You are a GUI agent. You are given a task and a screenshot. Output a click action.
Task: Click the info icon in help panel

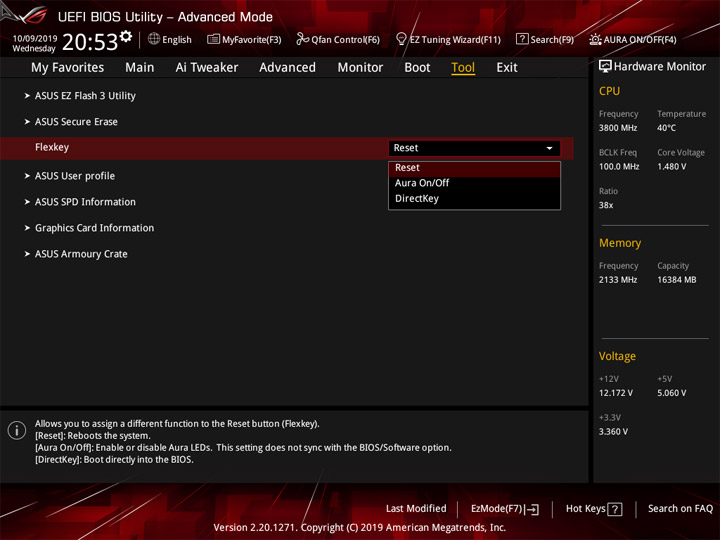click(17, 430)
